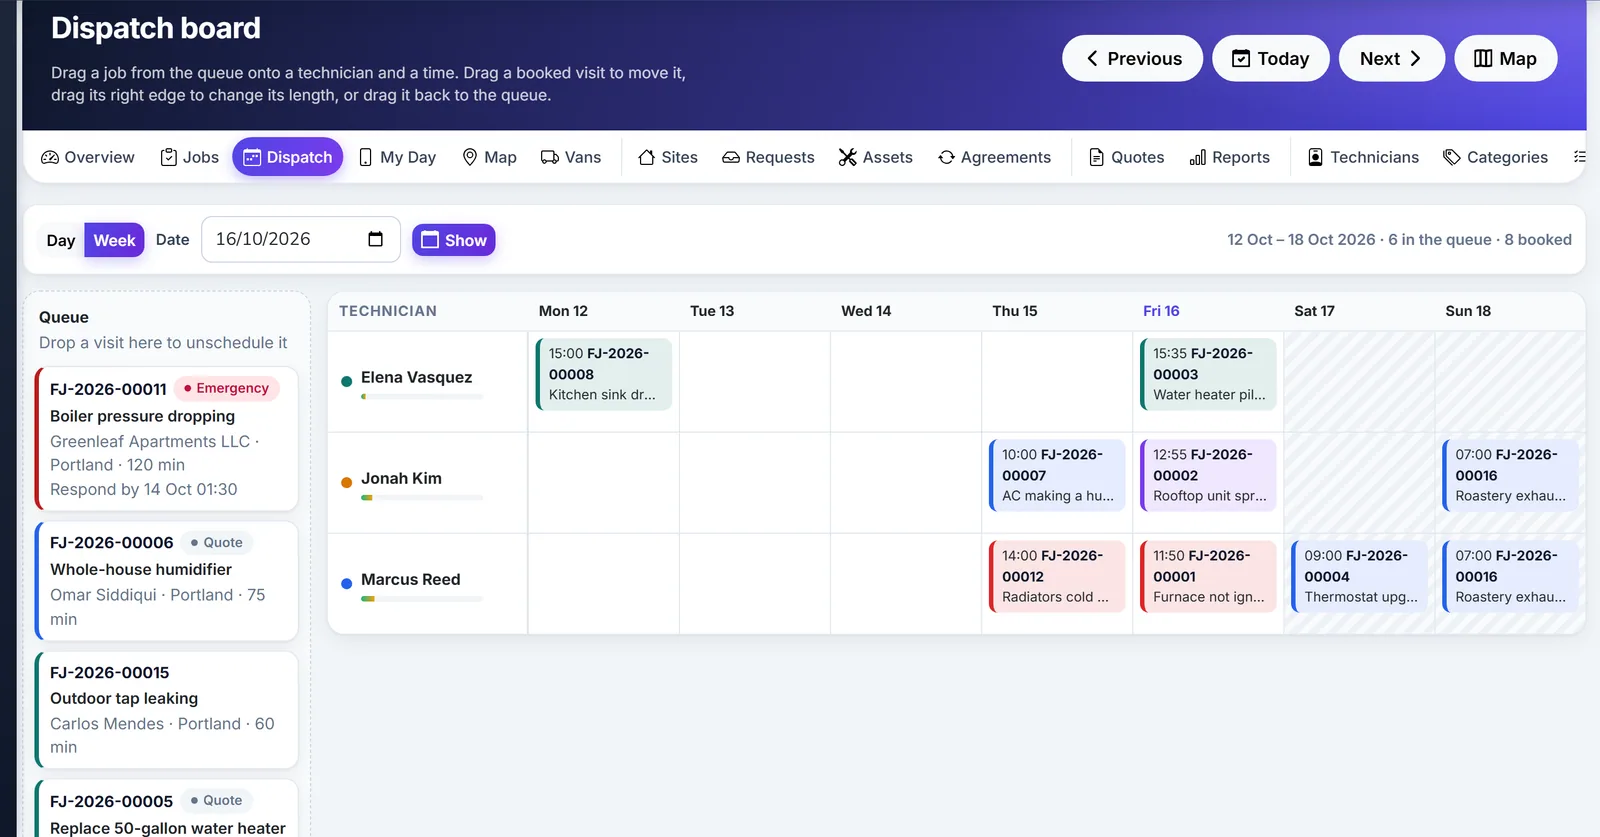The image size is (1600, 837).
Task: Switch to Day view
Action: [x=60, y=240]
